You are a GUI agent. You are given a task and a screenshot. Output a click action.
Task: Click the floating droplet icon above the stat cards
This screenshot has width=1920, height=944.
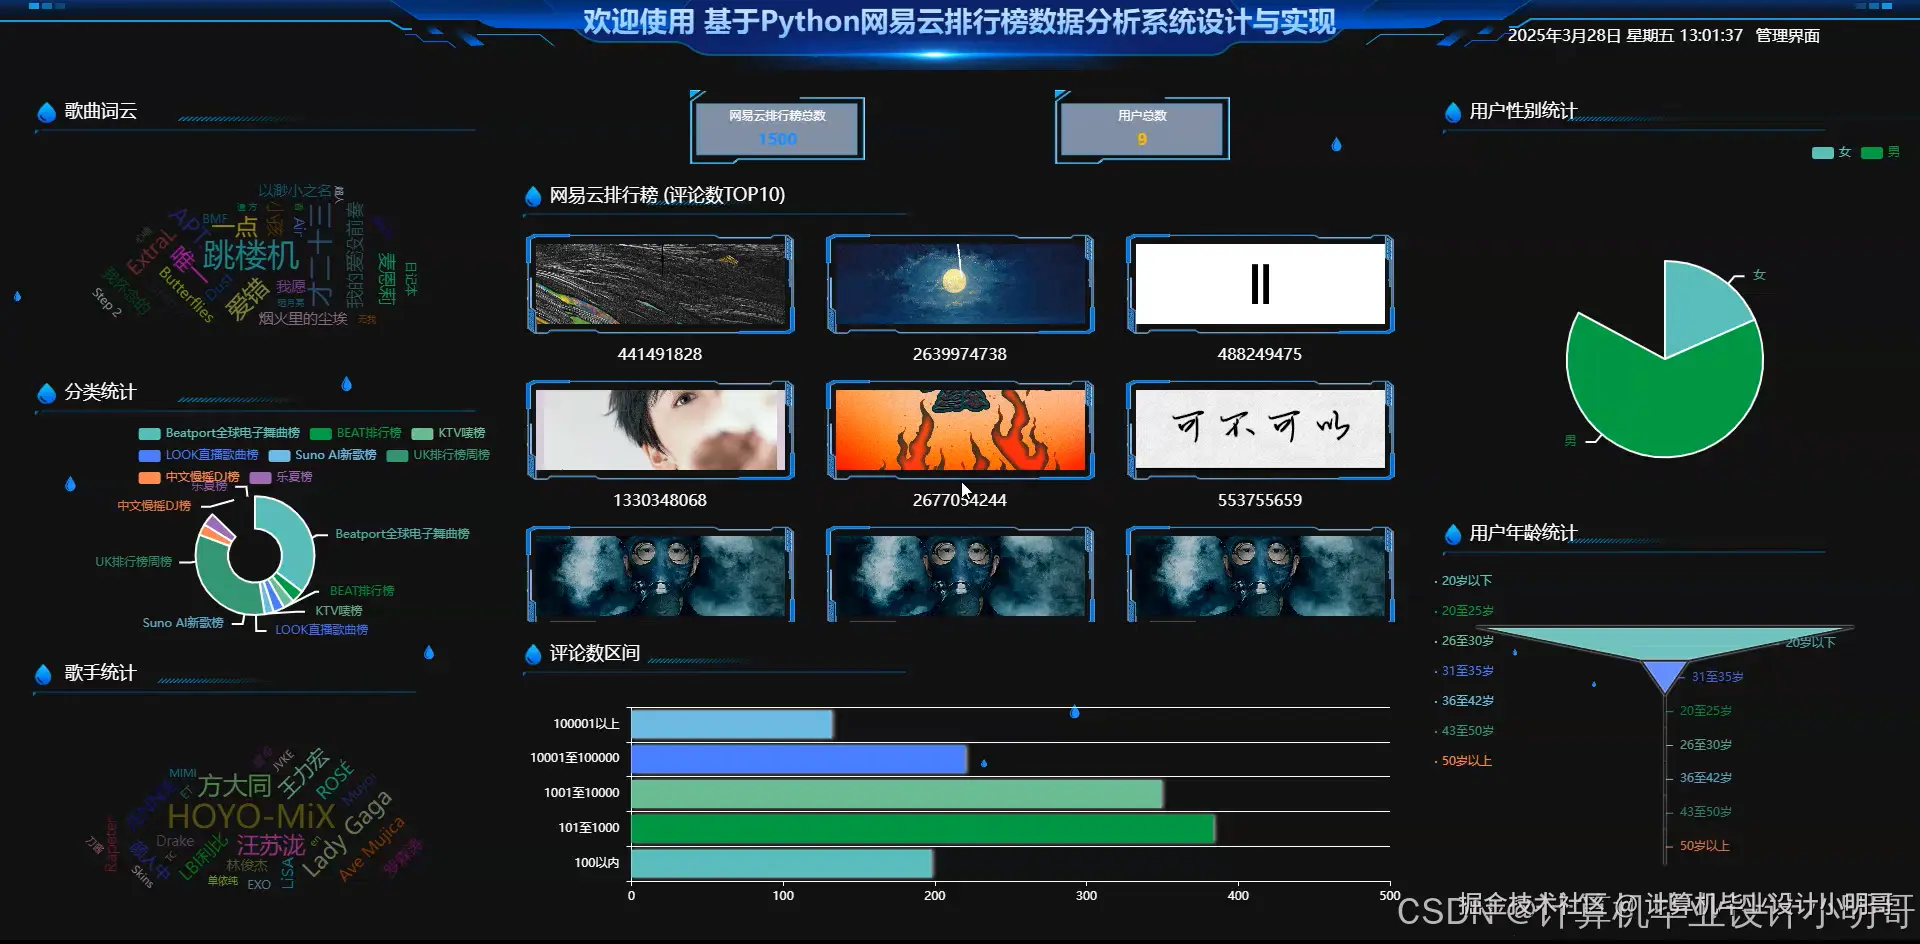(1337, 144)
